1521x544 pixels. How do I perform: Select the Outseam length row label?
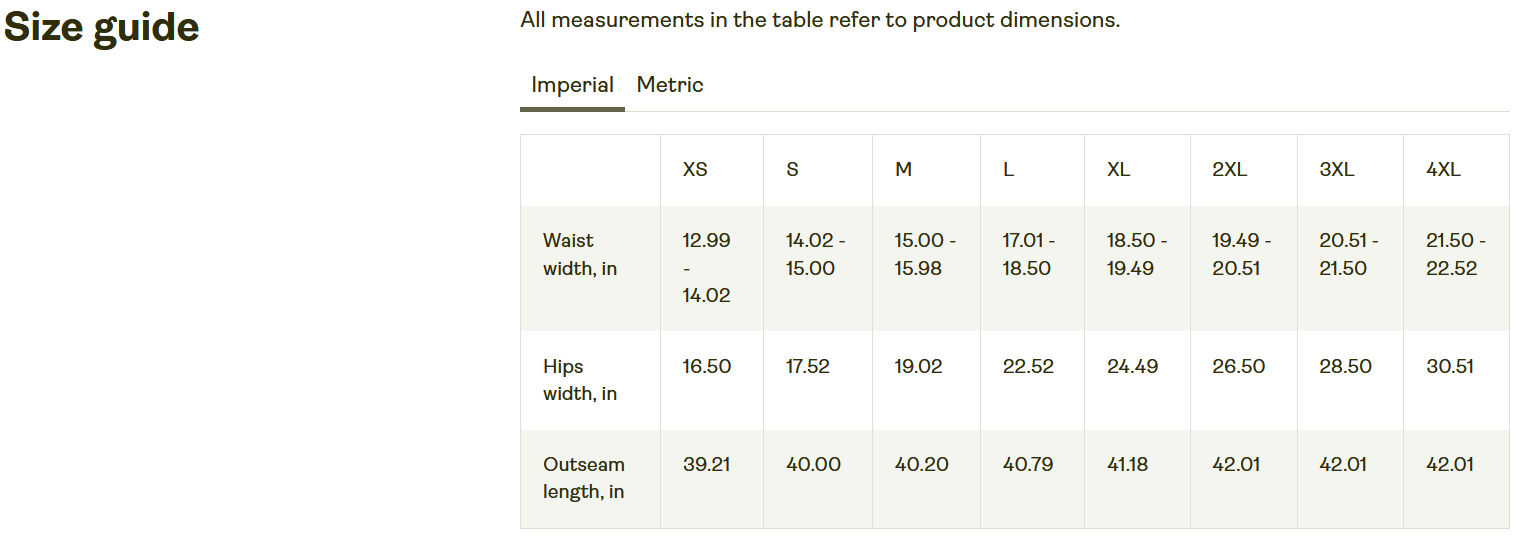584,478
